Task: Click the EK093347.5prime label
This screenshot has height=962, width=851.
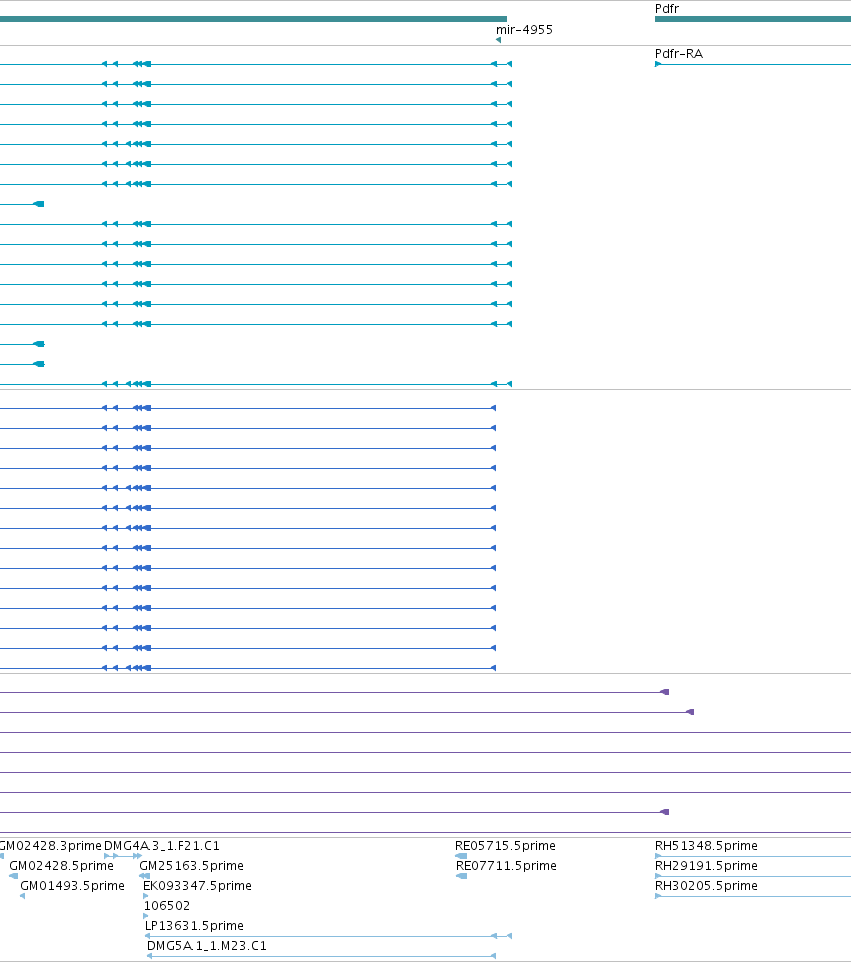Action: coord(198,886)
